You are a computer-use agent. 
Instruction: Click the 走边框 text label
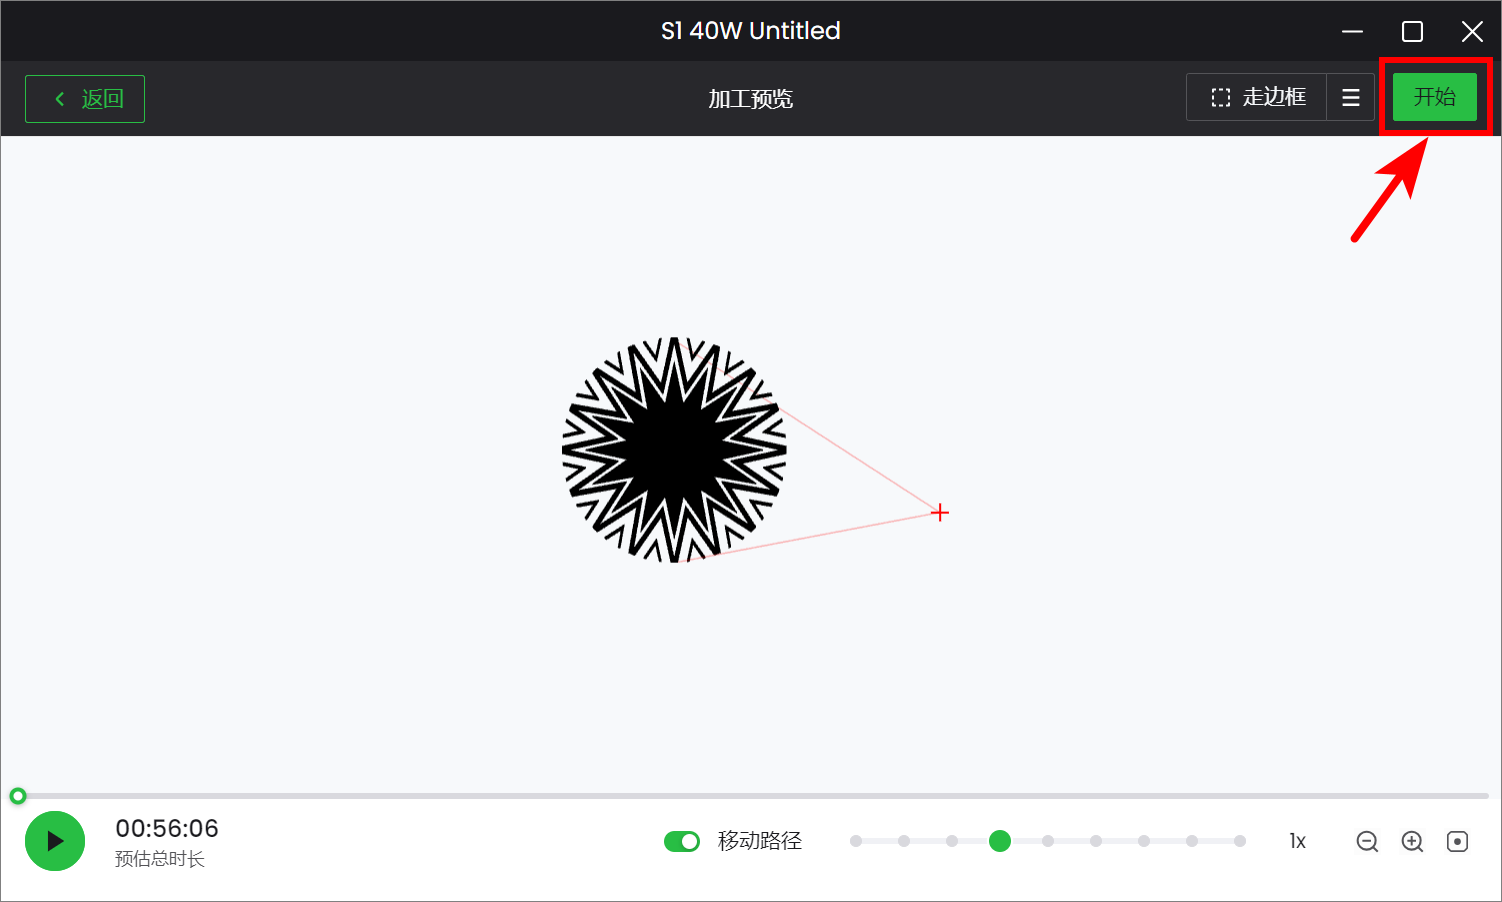tap(1274, 97)
